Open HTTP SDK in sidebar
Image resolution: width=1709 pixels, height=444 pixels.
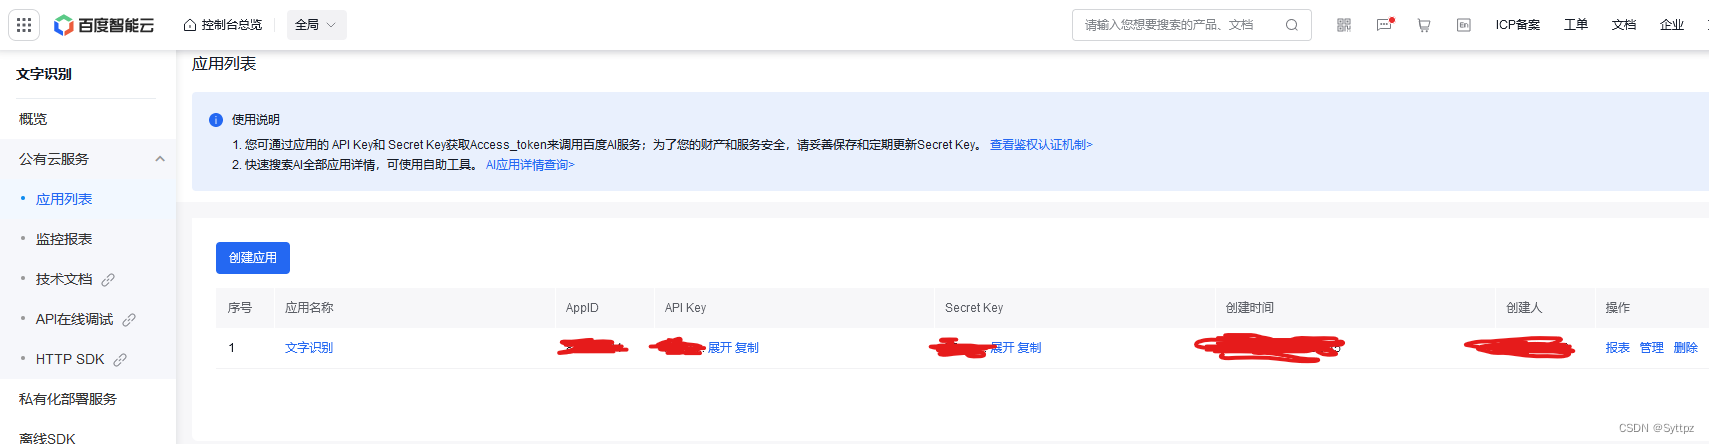point(70,359)
